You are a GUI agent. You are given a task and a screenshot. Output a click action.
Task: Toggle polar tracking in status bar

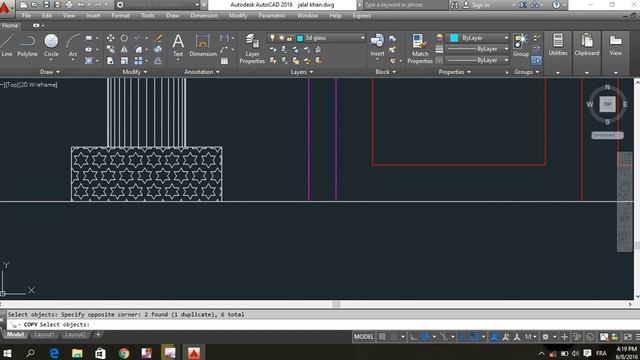[x=425, y=337]
